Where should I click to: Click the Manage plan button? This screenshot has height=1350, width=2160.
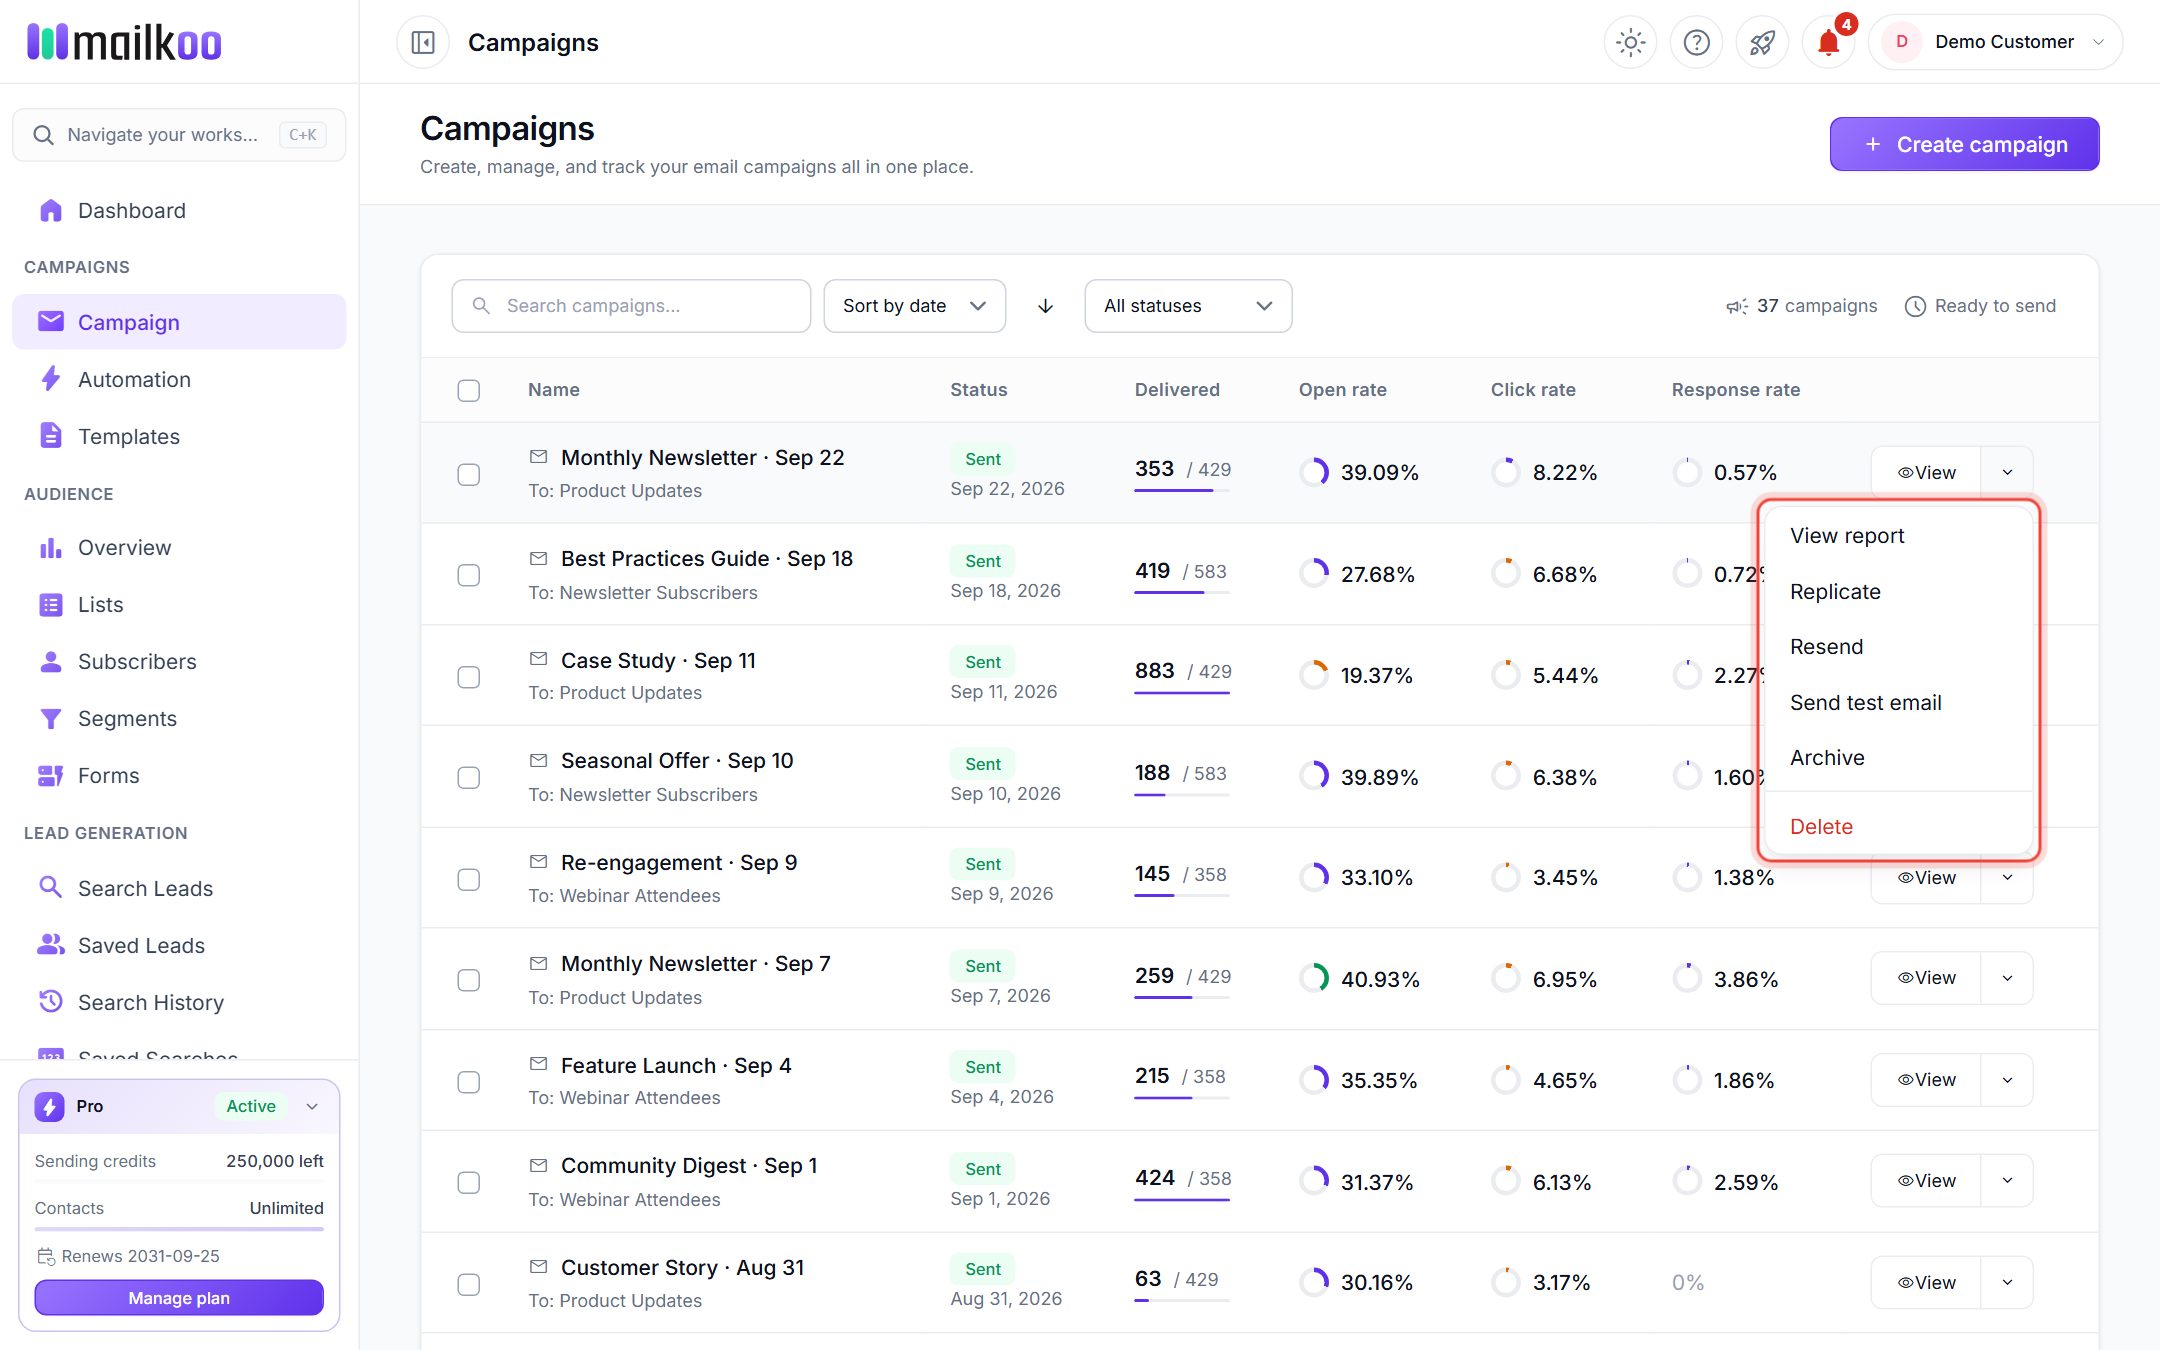179,1298
